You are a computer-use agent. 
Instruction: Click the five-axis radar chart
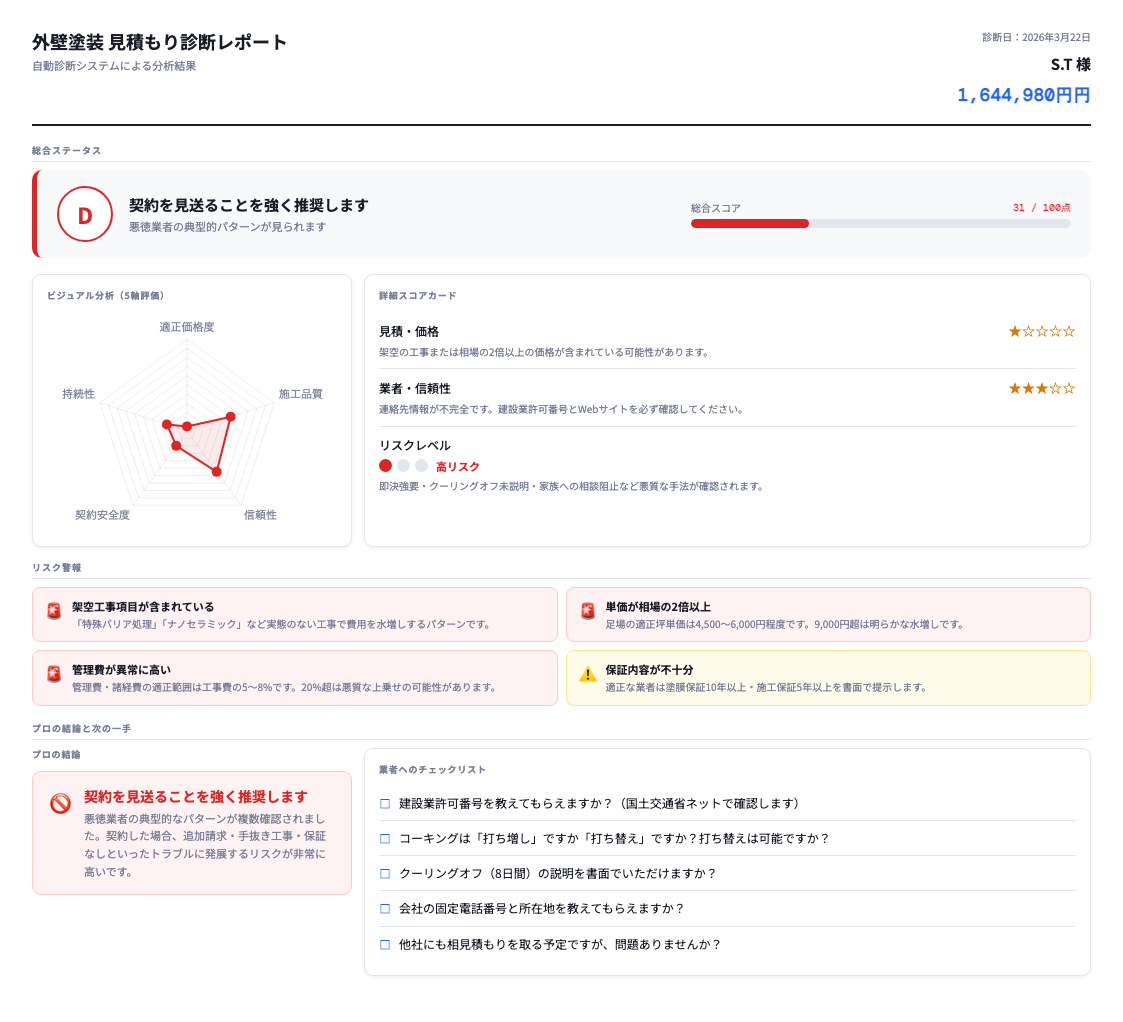[x=188, y=420]
